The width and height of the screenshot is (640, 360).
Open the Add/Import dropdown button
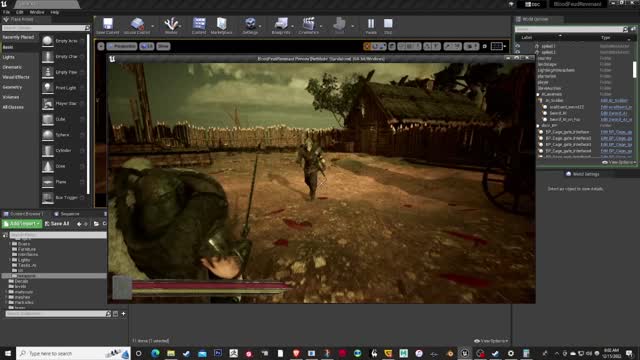[22, 224]
